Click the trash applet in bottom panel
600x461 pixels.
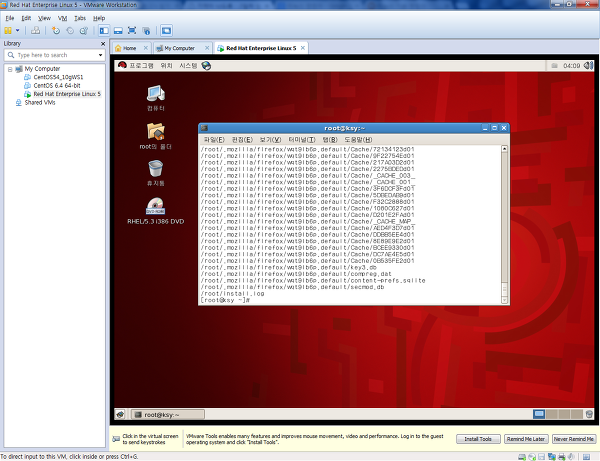coord(589,414)
